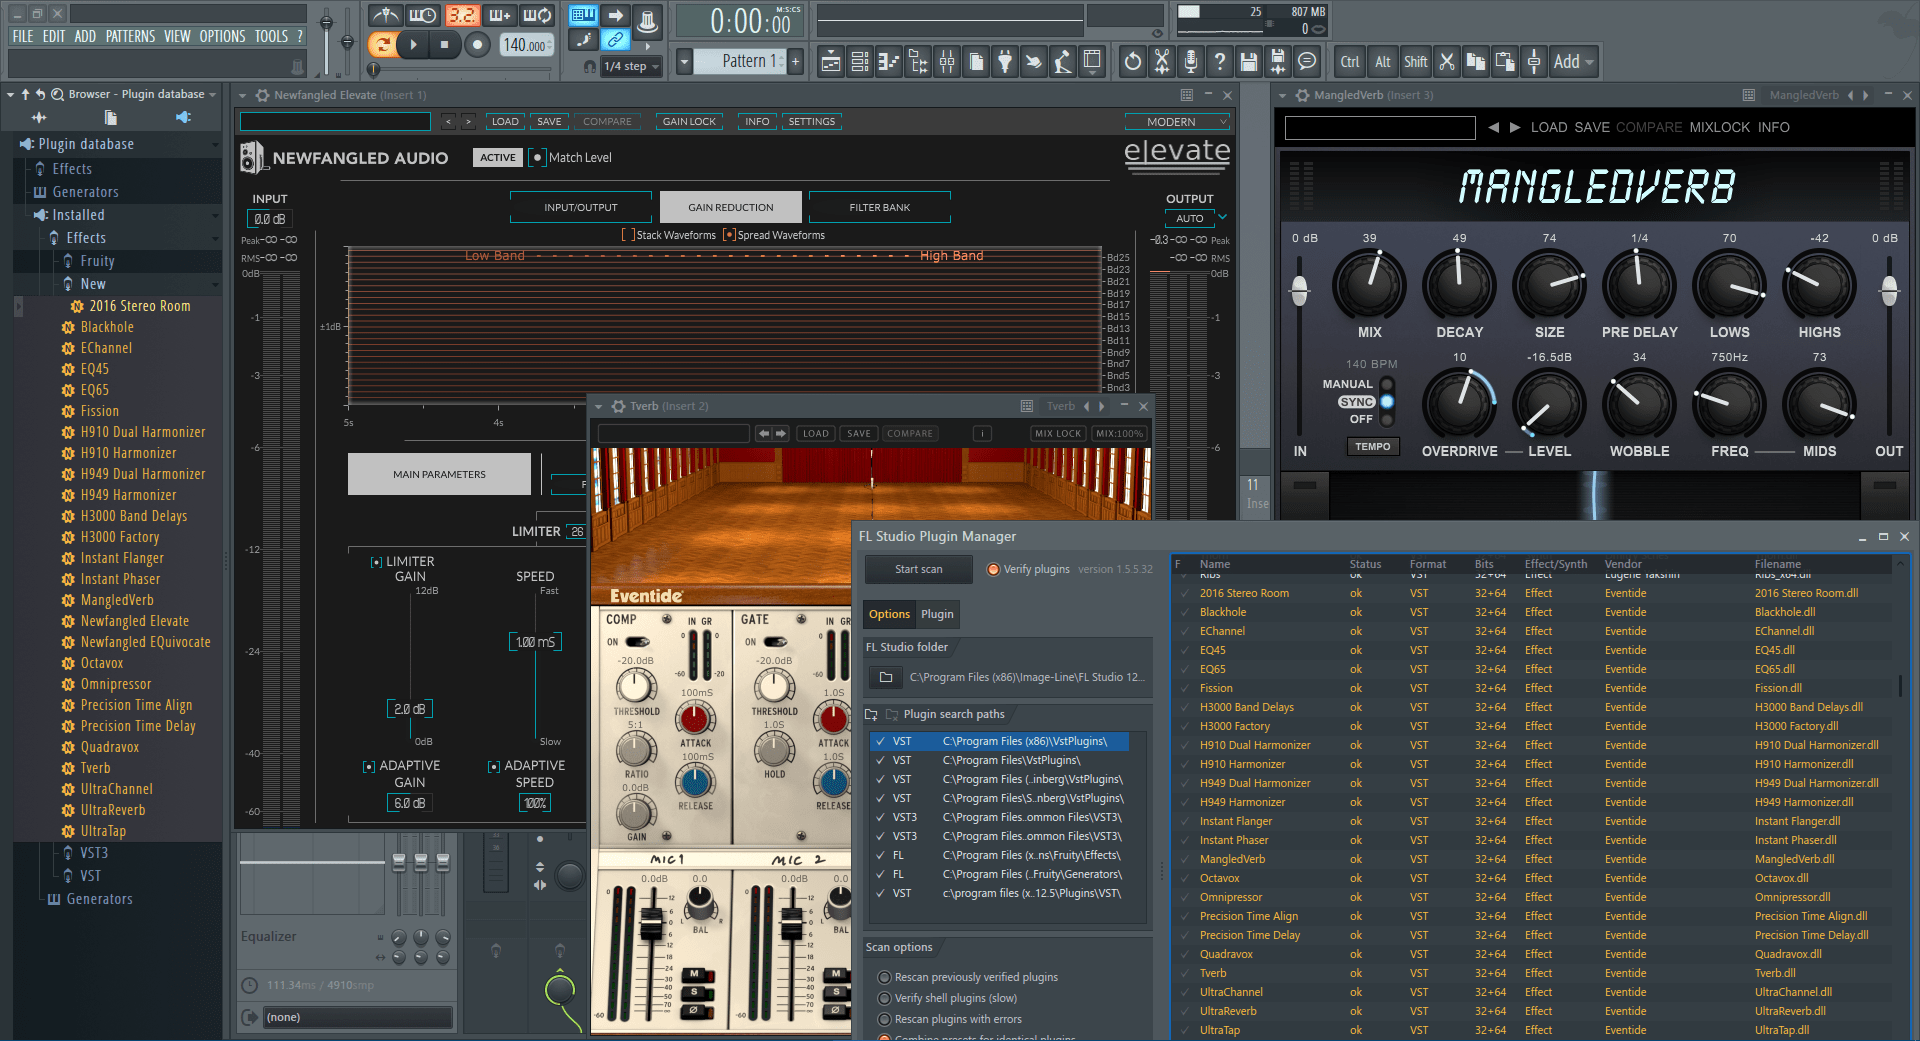Open the Playlist view icon
This screenshot has width=1920, height=1041.
click(x=830, y=62)
